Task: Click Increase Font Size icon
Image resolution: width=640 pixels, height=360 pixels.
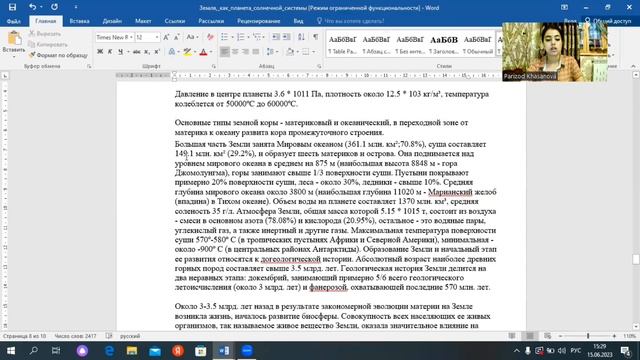Action: pos(166,37)
